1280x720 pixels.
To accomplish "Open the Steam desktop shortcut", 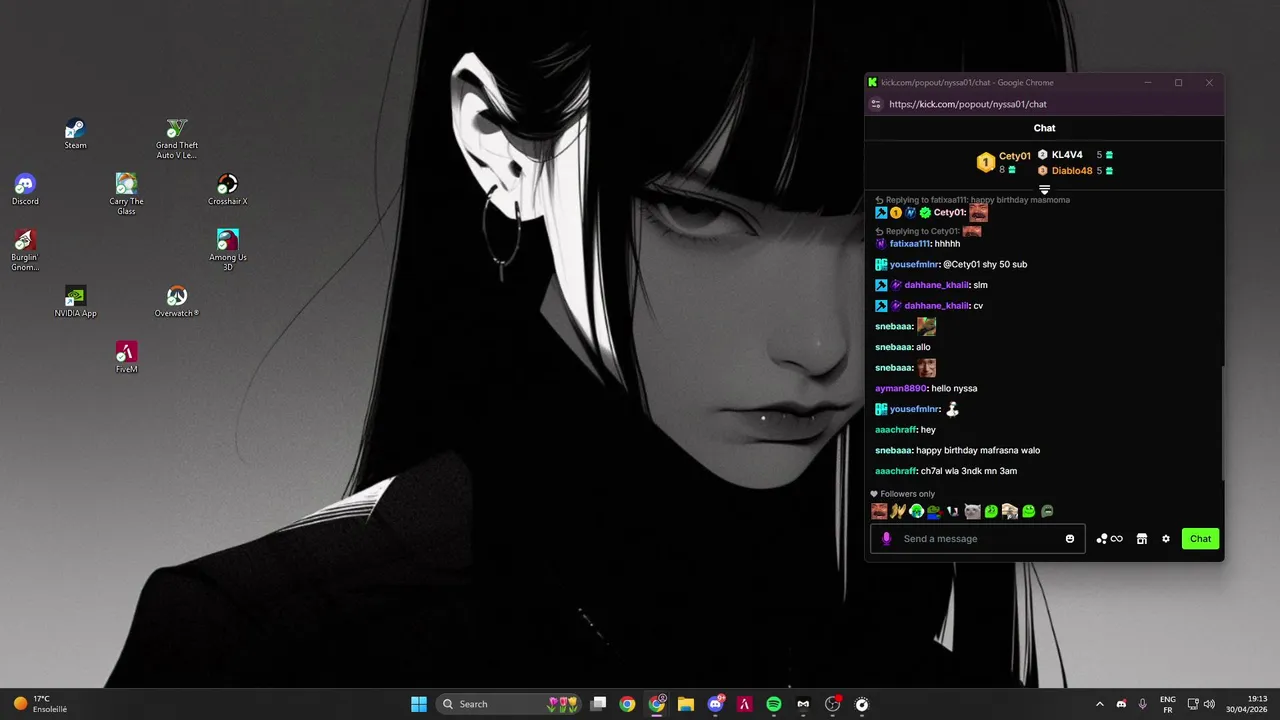I will 75,134.
